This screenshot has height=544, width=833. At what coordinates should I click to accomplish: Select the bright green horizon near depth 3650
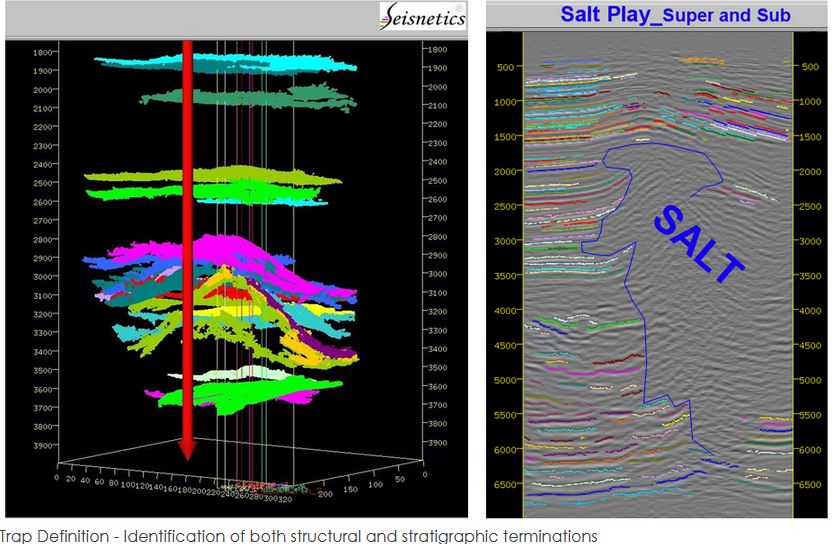point(250,394)
